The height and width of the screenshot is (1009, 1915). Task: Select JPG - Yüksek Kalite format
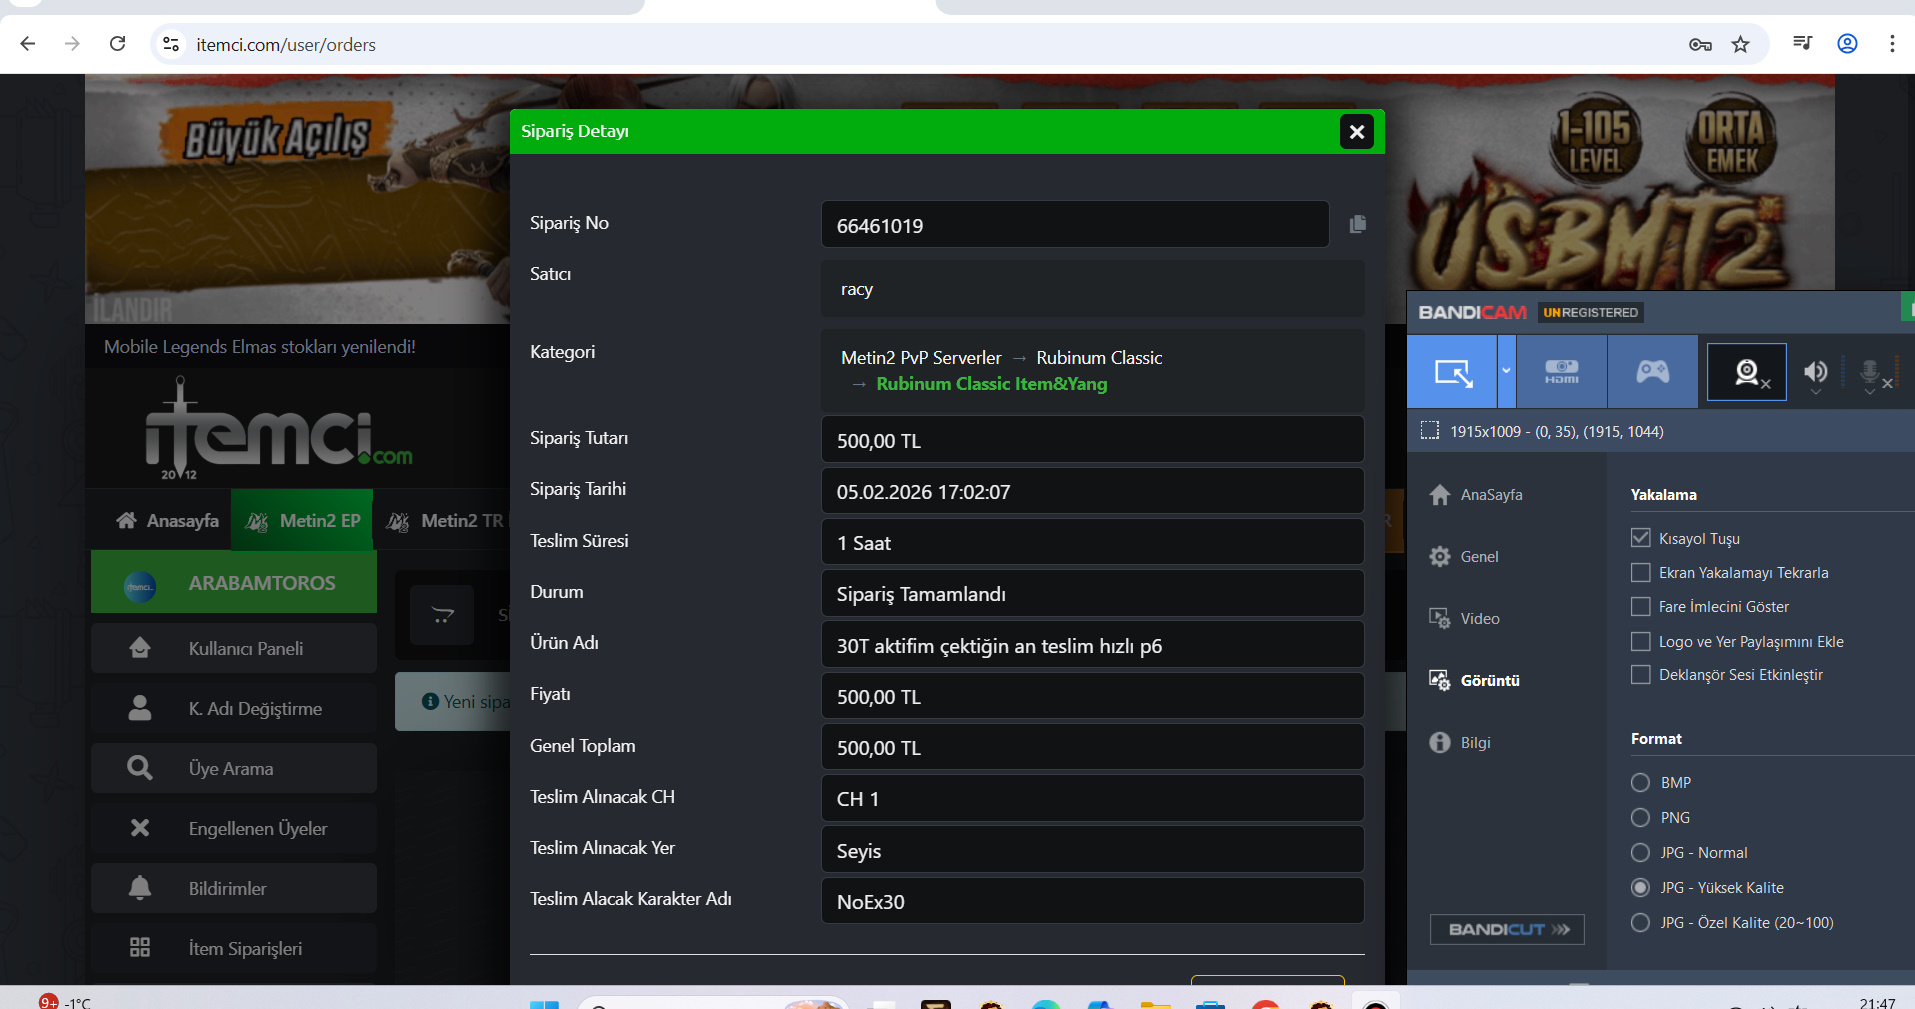click(1640, 887)
